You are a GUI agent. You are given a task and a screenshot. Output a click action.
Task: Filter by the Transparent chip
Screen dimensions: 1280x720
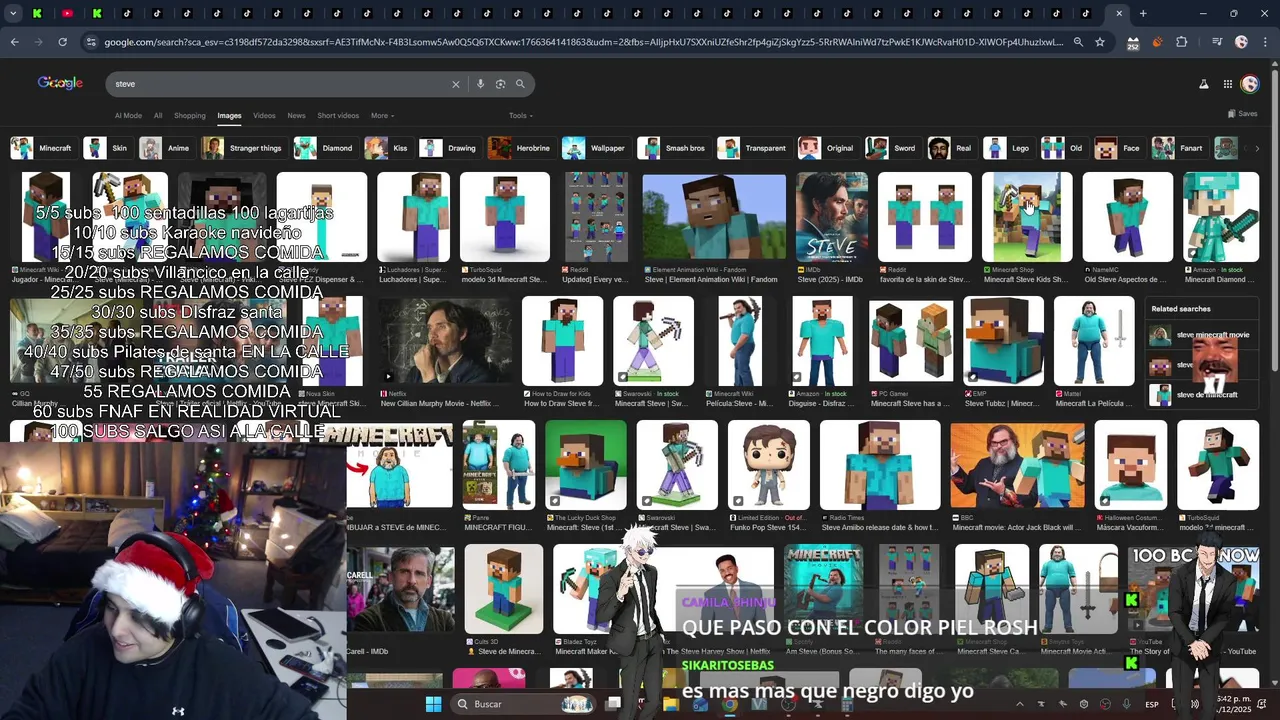coord(753,148)
